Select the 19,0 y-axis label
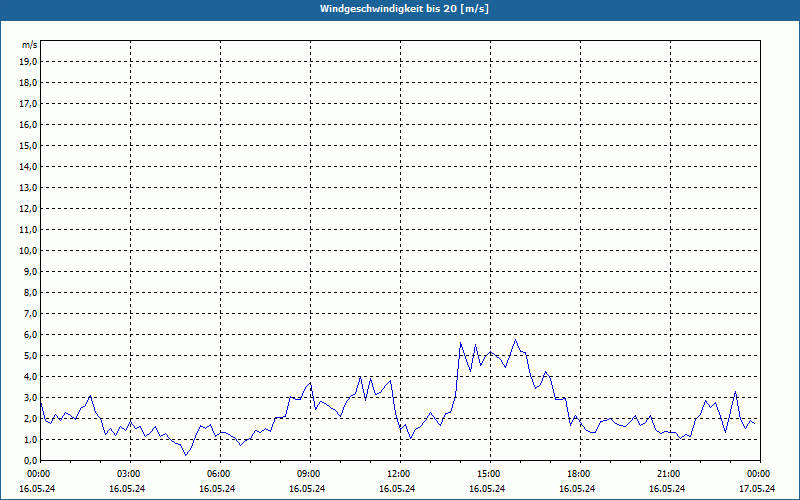This screenshot has height=500, width=800. (29, 62)
